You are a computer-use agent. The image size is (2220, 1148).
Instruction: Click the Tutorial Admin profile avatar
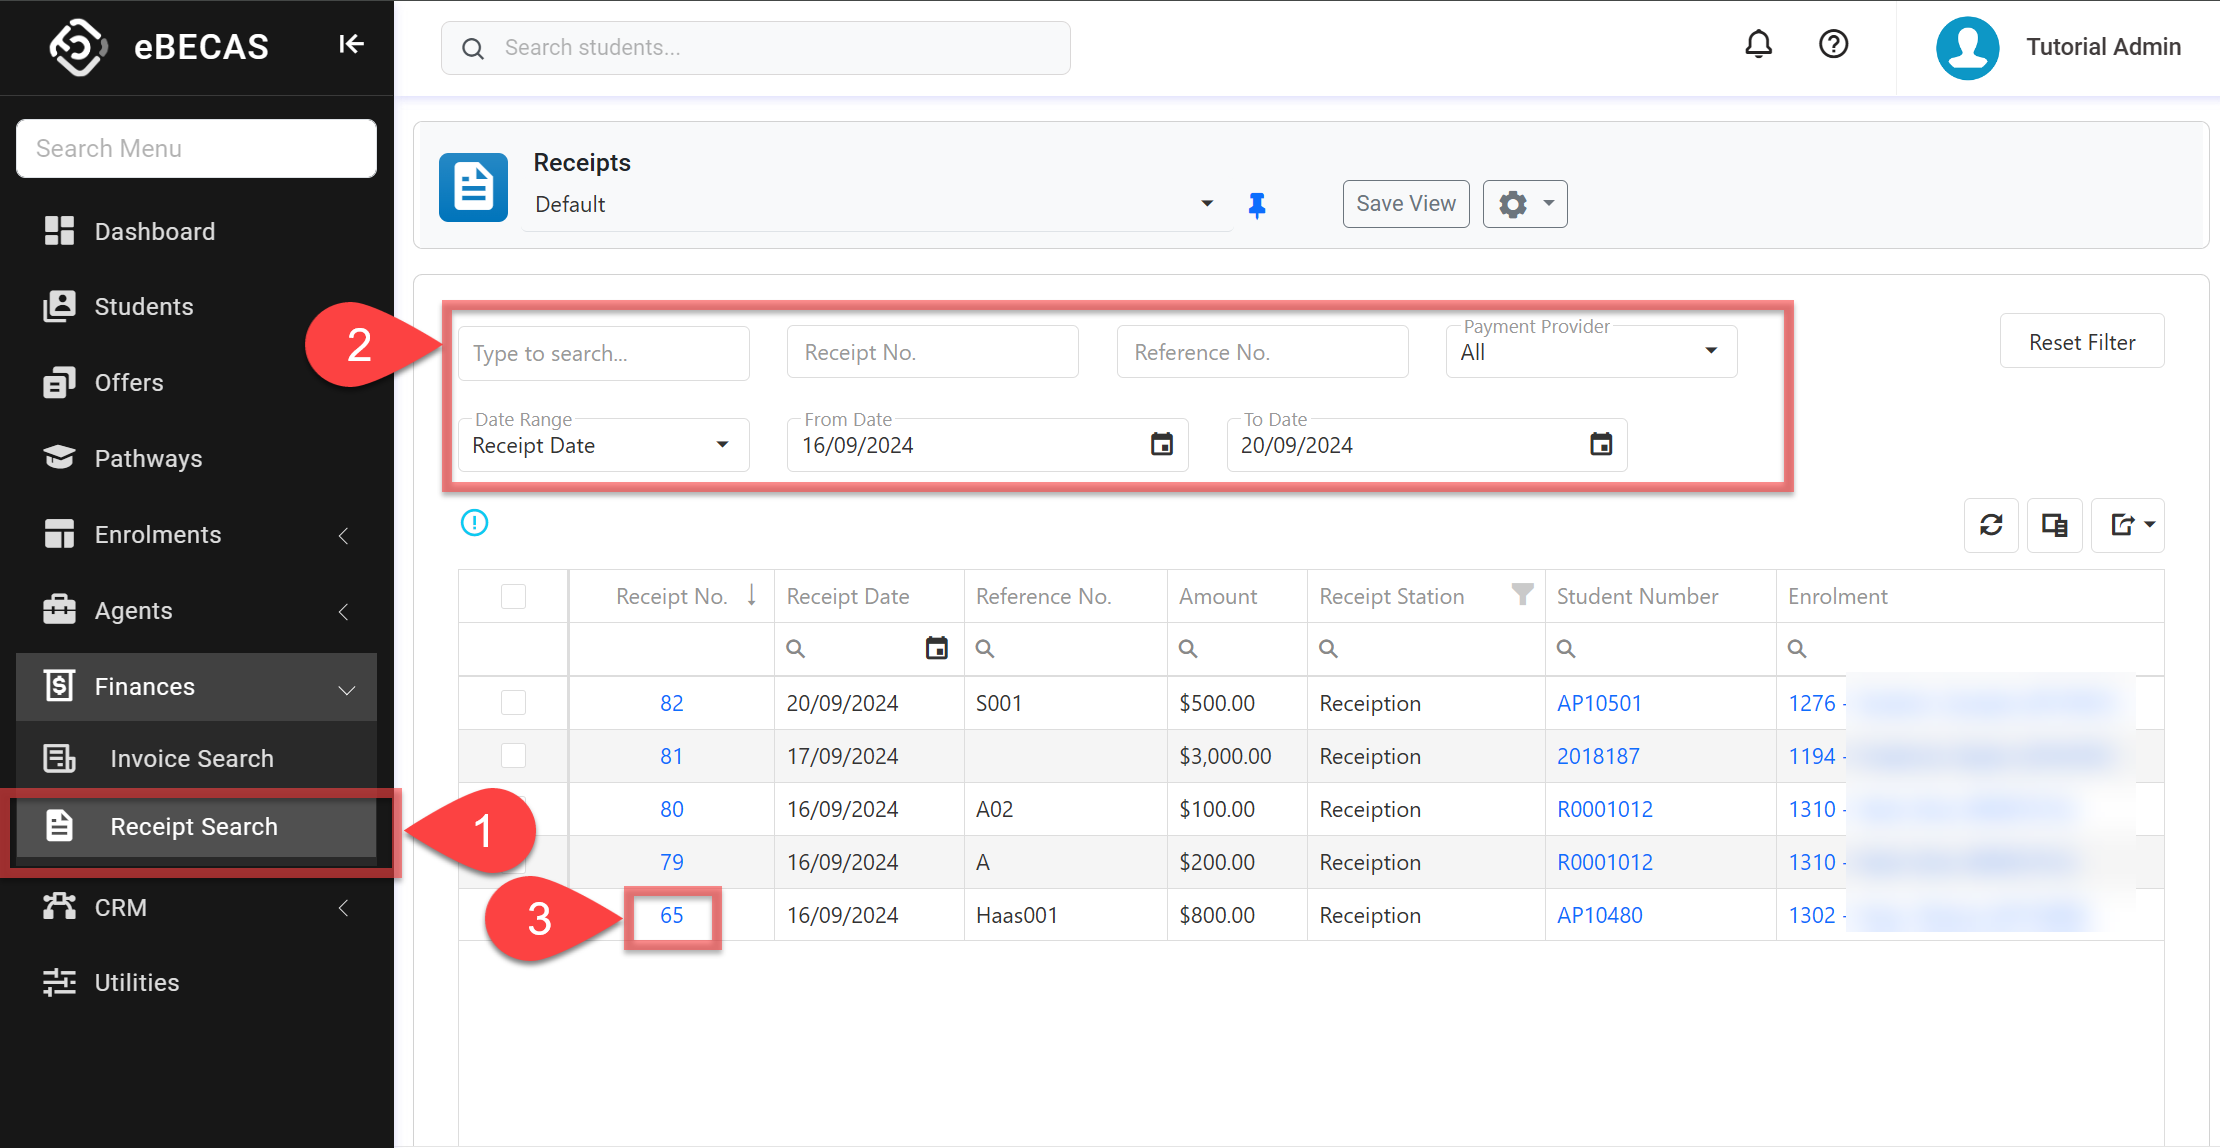pos(1967,47)
